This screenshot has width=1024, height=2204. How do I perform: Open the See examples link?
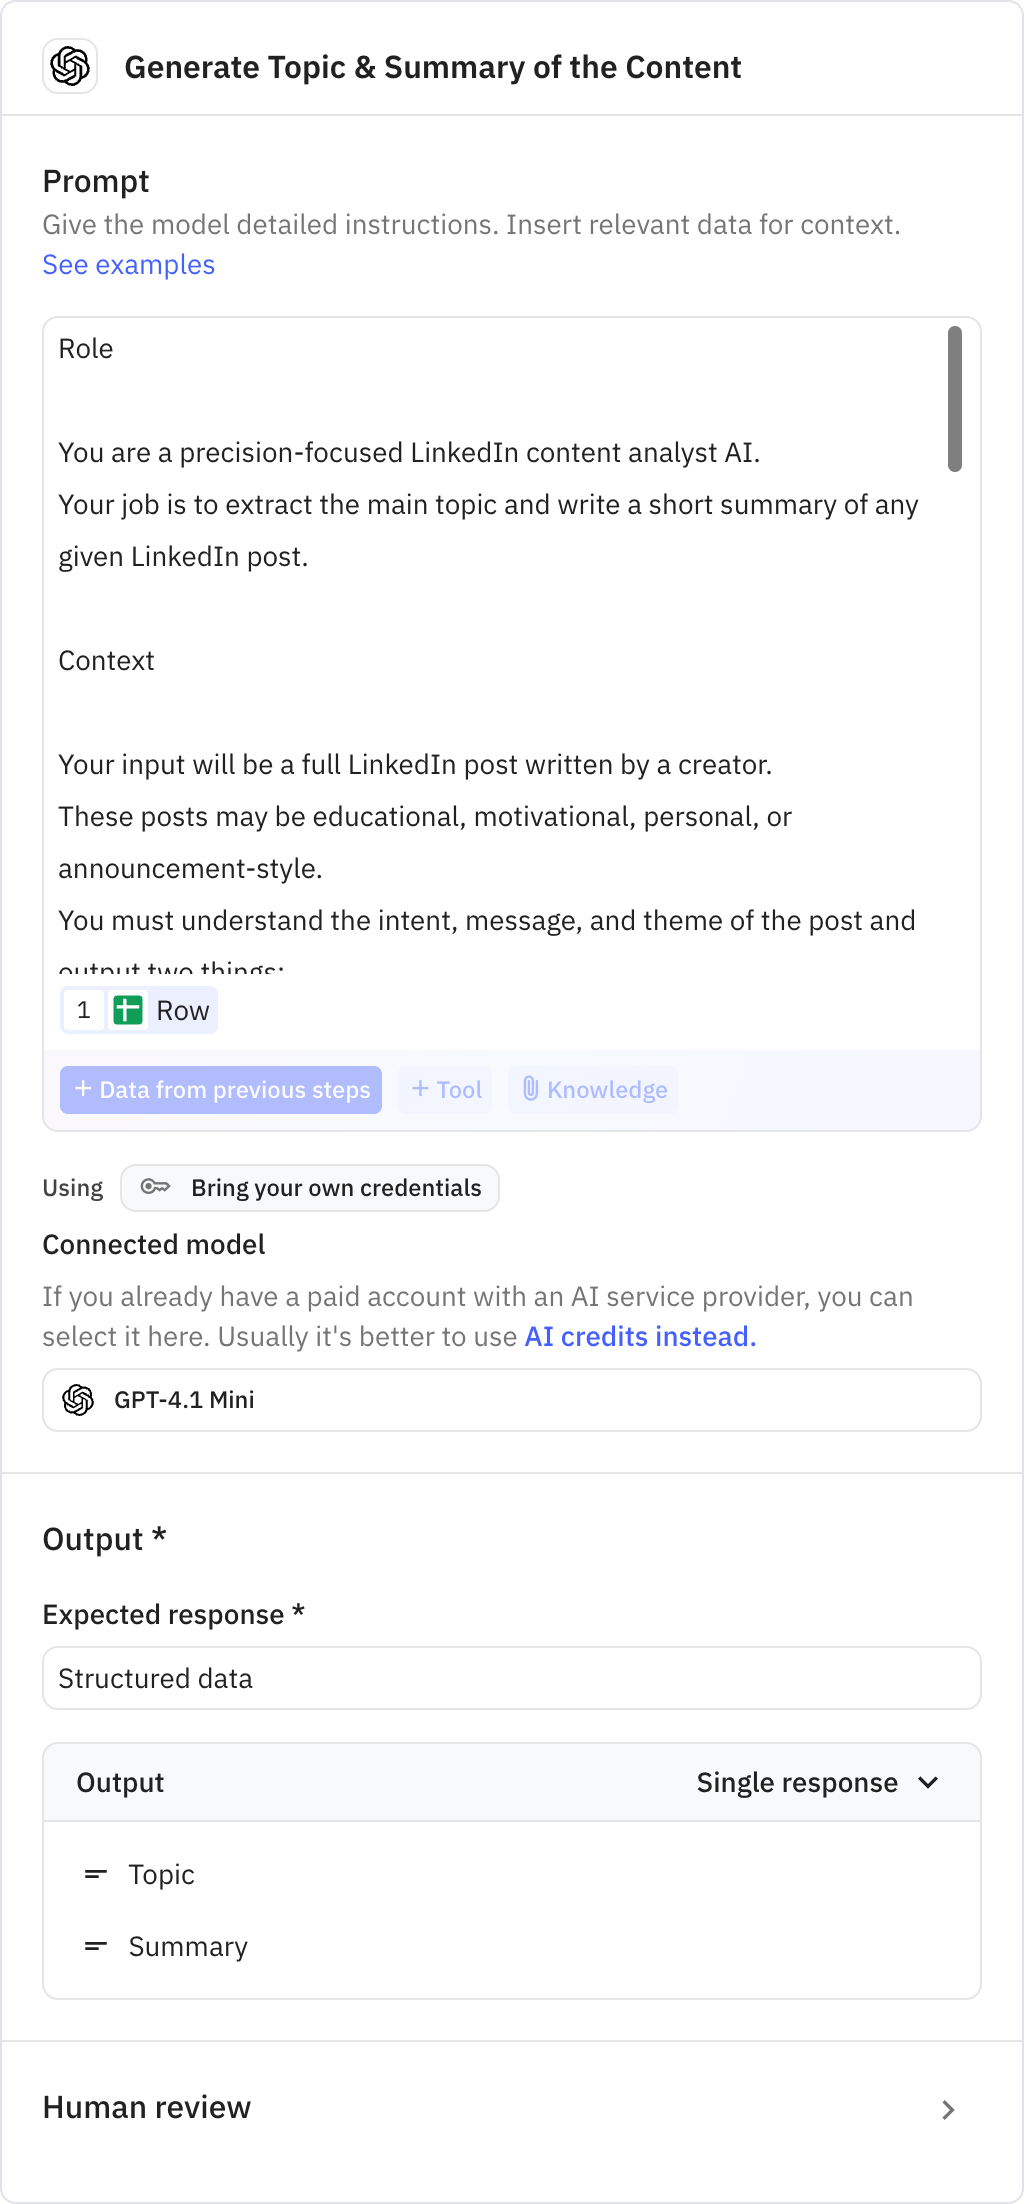pos(128,264)
